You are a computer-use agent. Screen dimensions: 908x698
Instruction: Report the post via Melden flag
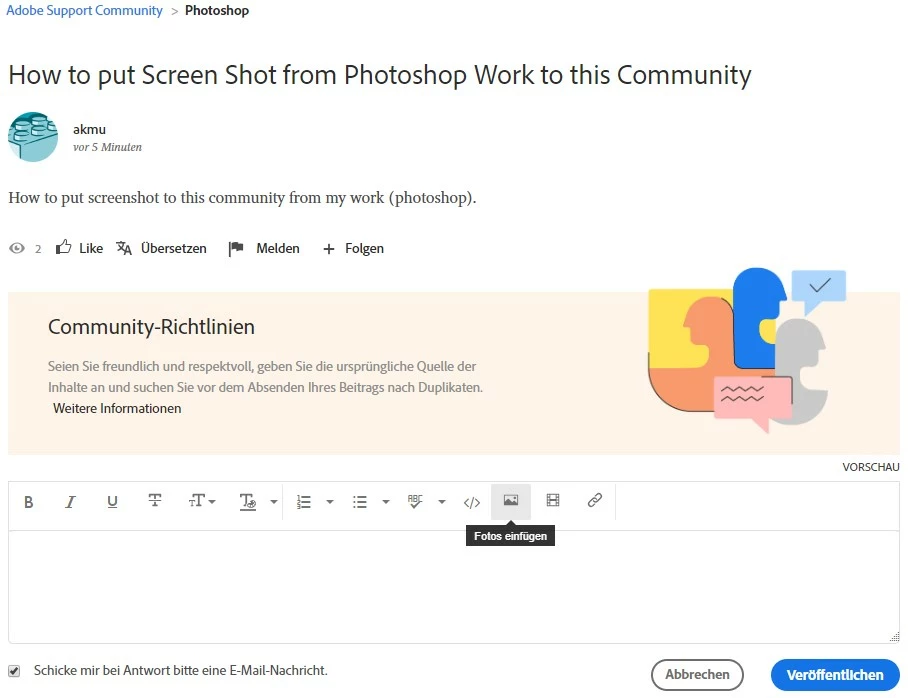(x=264, y=248)
